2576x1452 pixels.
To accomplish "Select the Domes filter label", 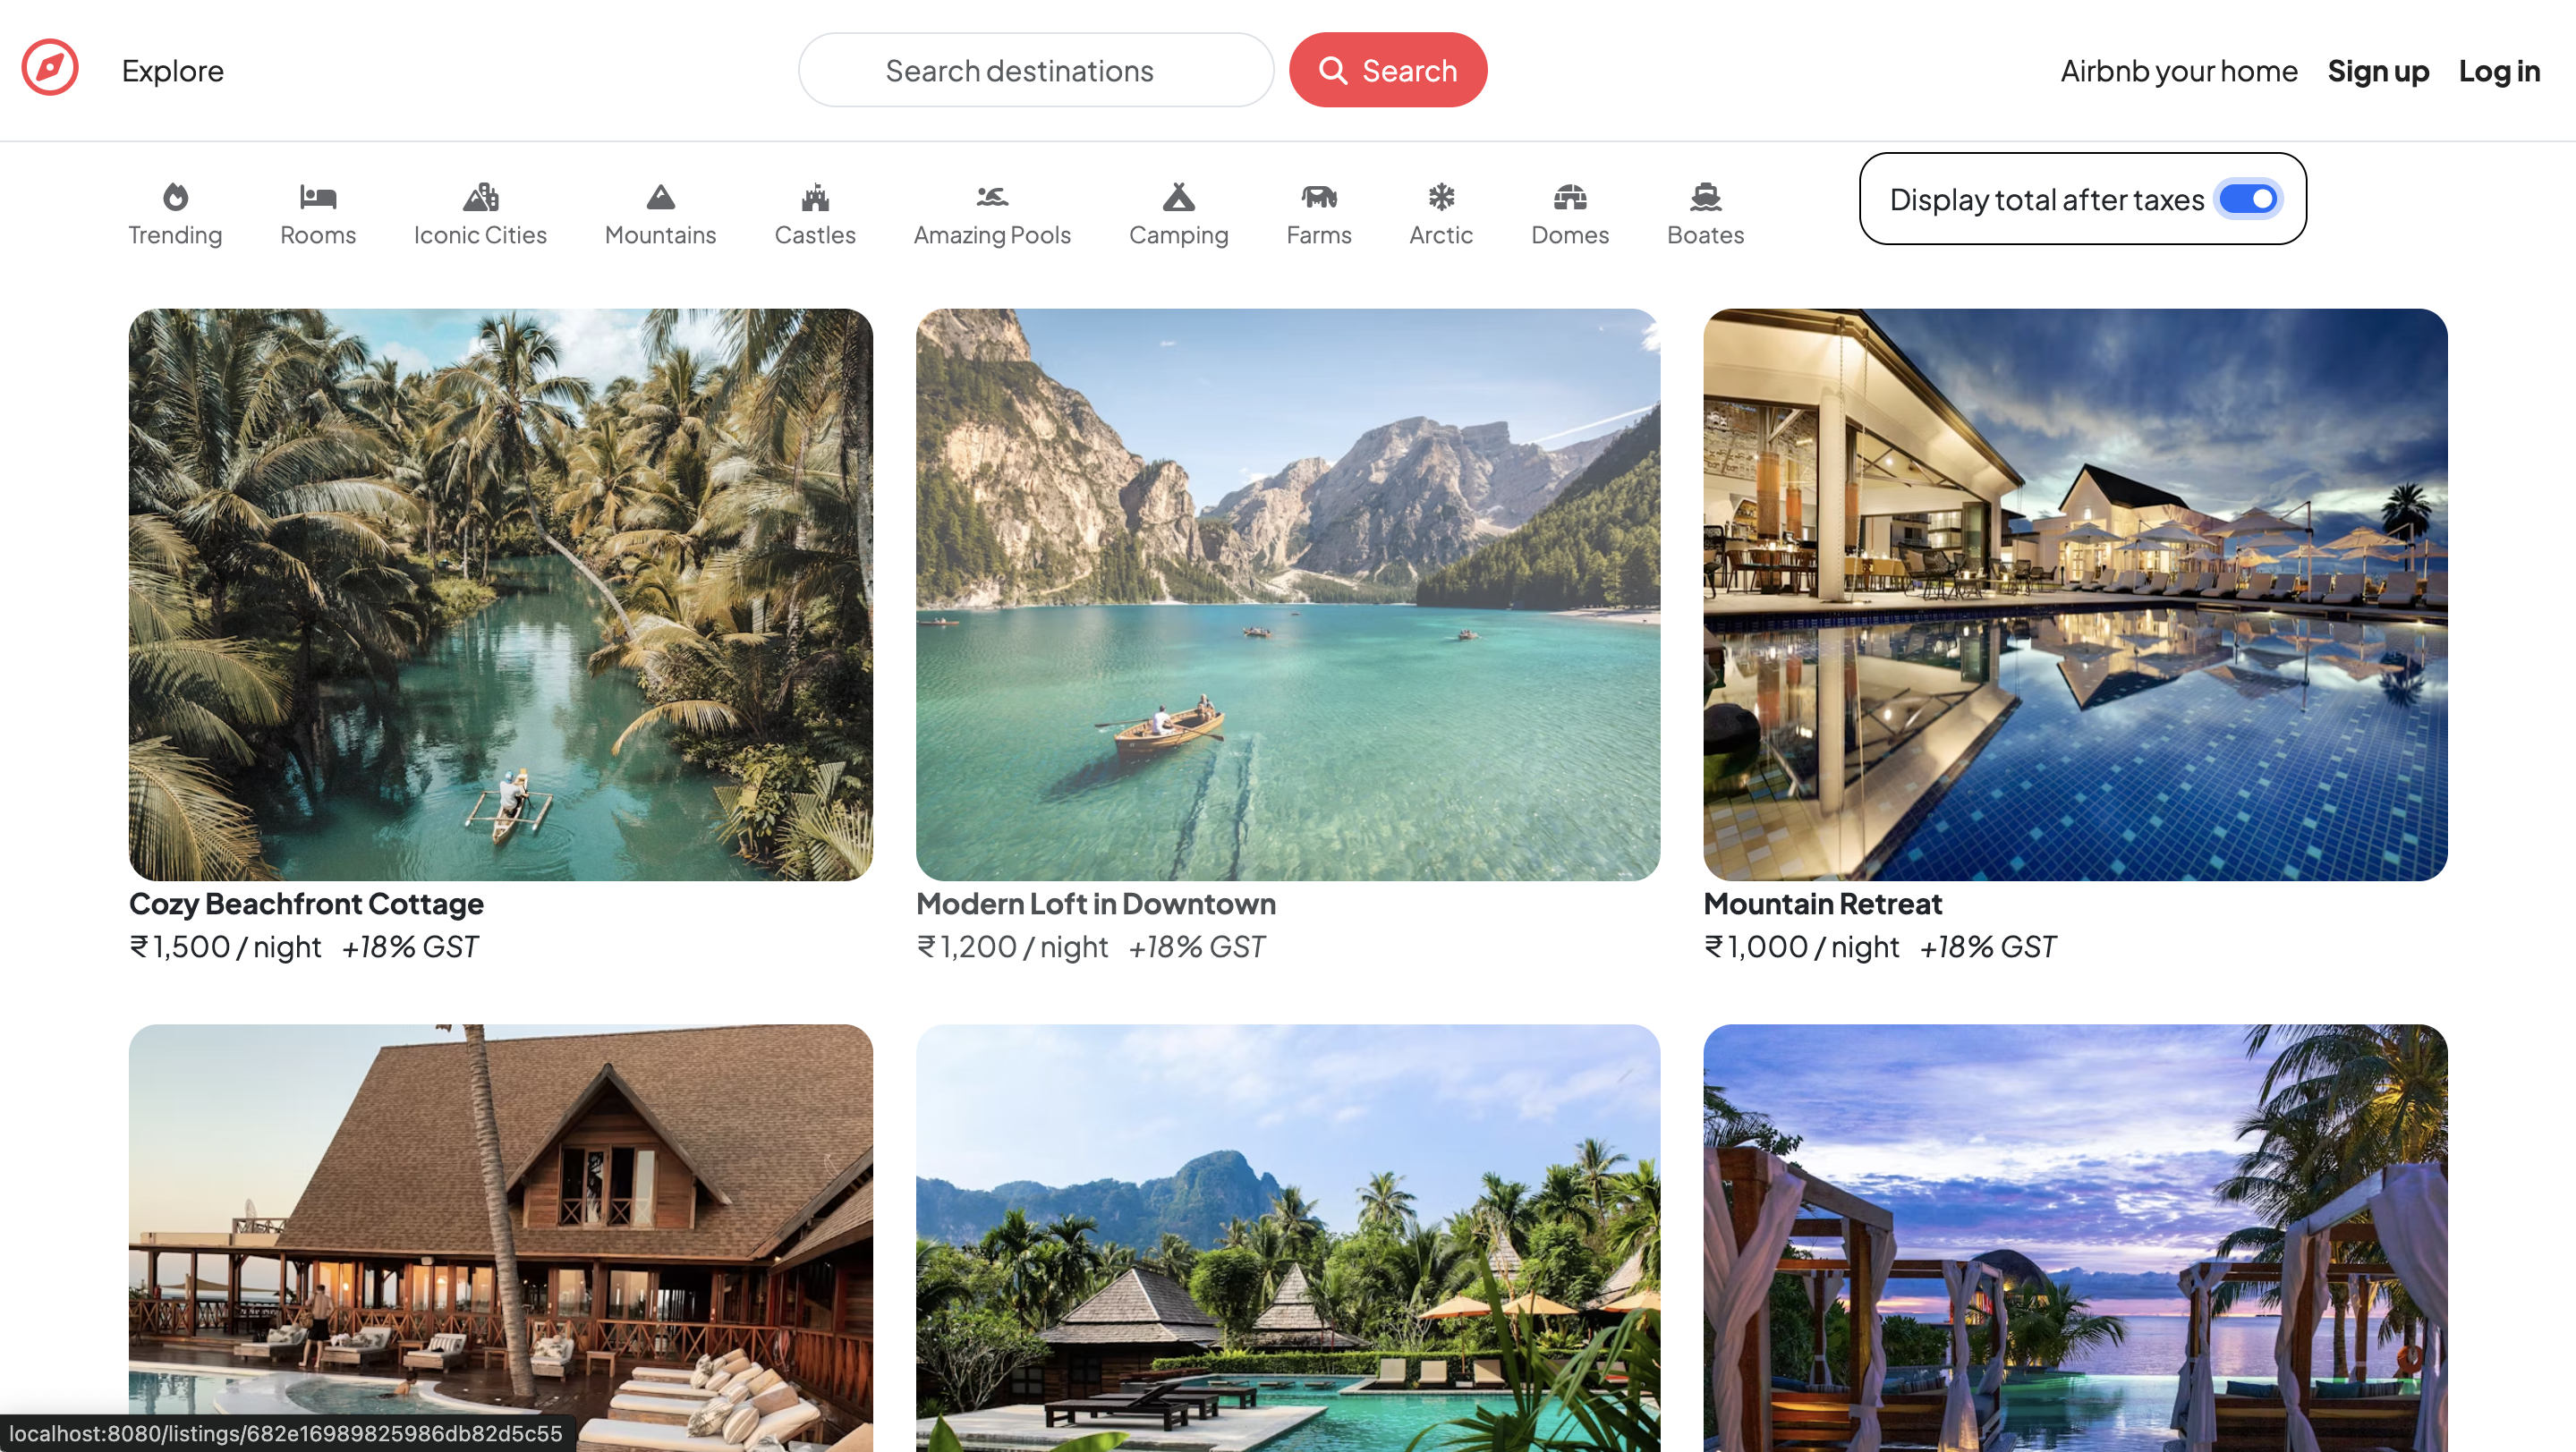I will click(1570, 235).
